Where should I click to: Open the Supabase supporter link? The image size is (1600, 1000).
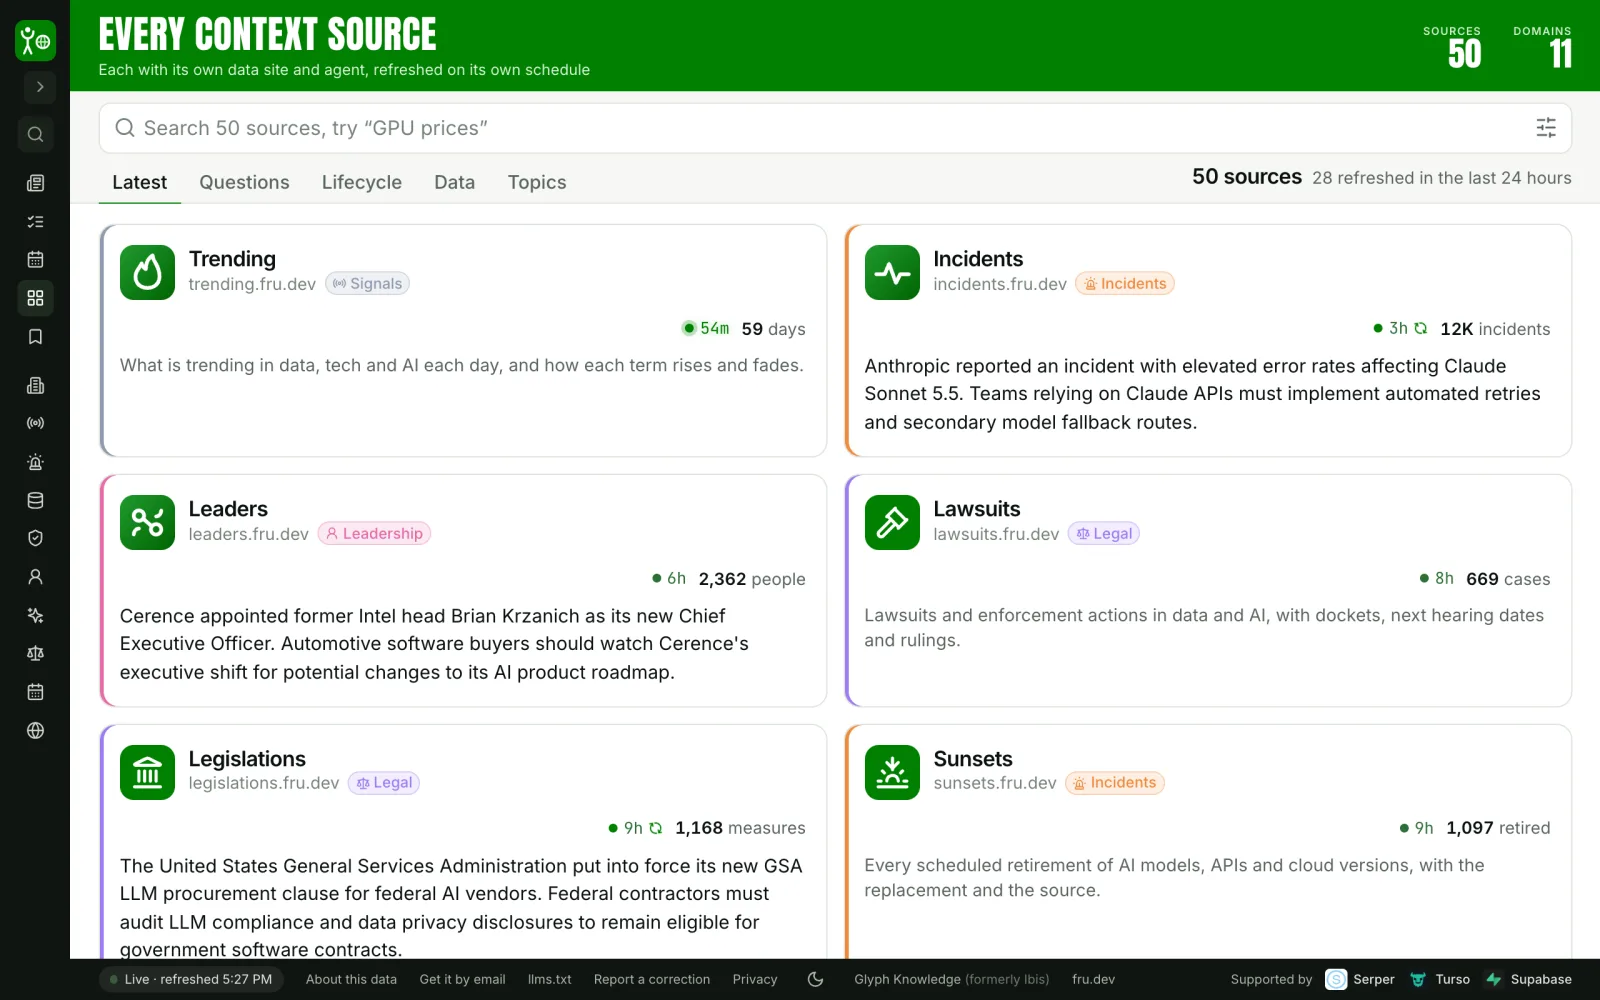pos(1529,980)
